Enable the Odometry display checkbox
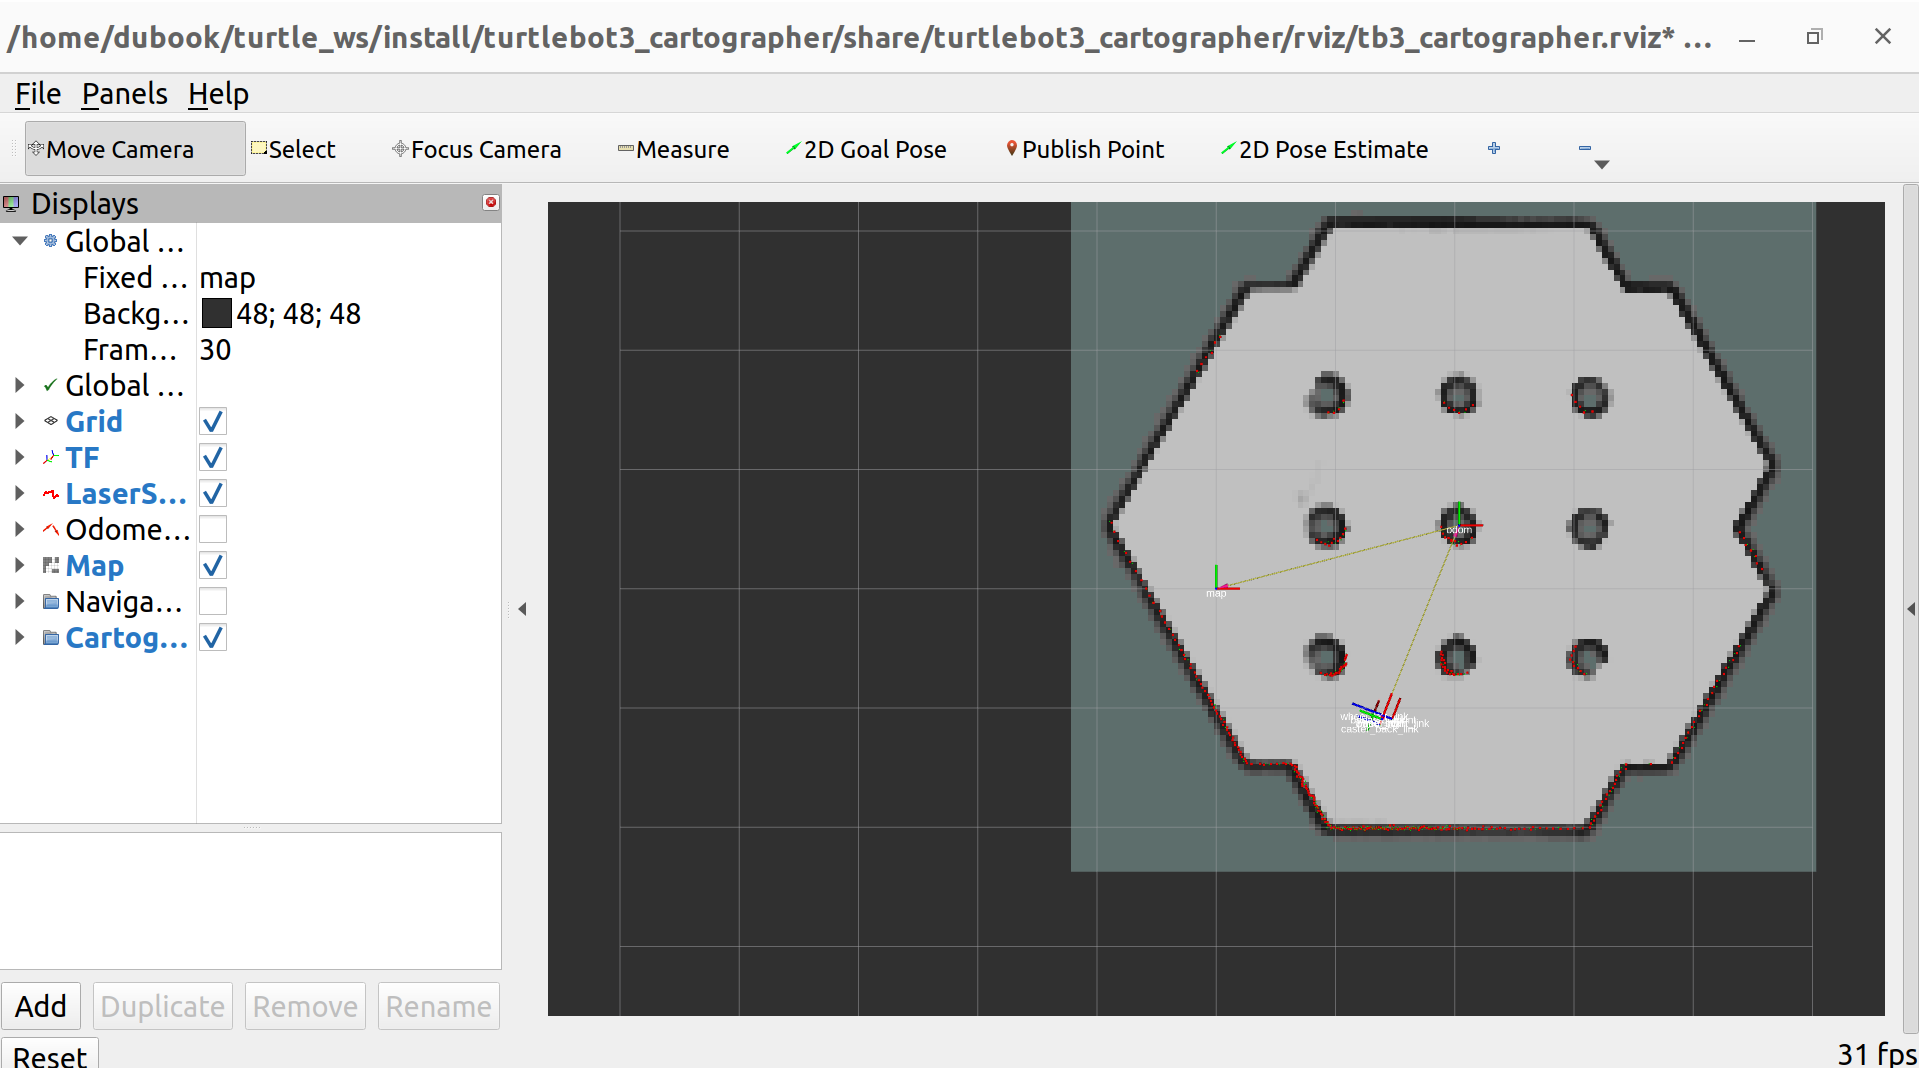The height and width of the screenshot is (1068, 1919). 213,529
